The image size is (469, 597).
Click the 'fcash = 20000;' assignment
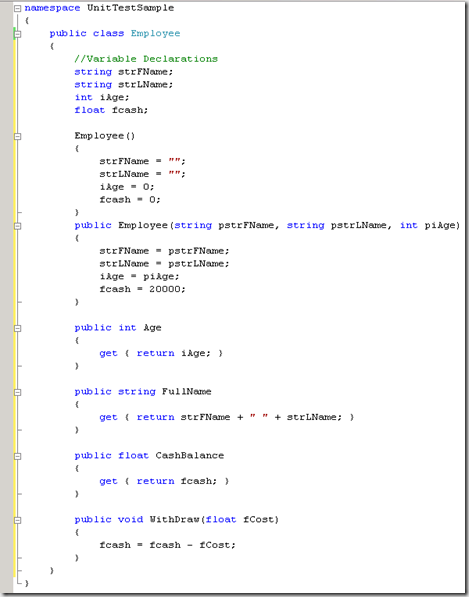tap(143, 289)
